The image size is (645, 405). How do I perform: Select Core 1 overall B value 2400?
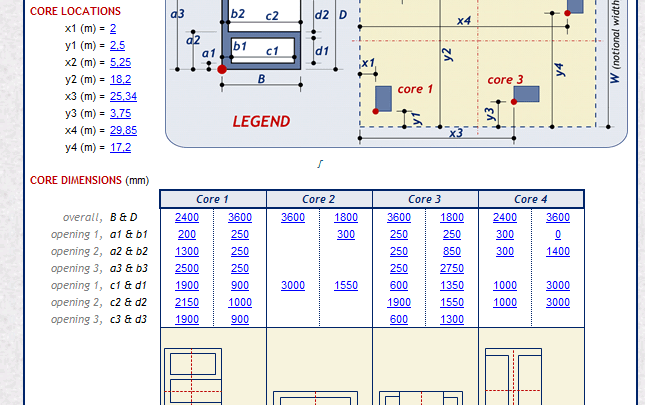tap(187, 217)
